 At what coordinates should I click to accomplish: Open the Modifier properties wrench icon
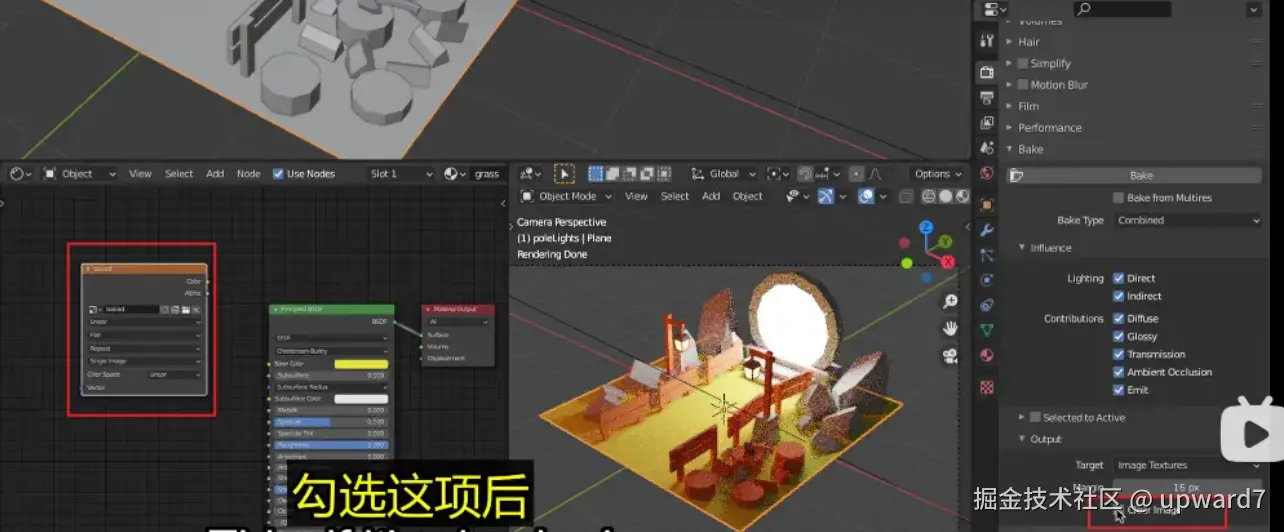pyautogui.click(x=987, y=230)
